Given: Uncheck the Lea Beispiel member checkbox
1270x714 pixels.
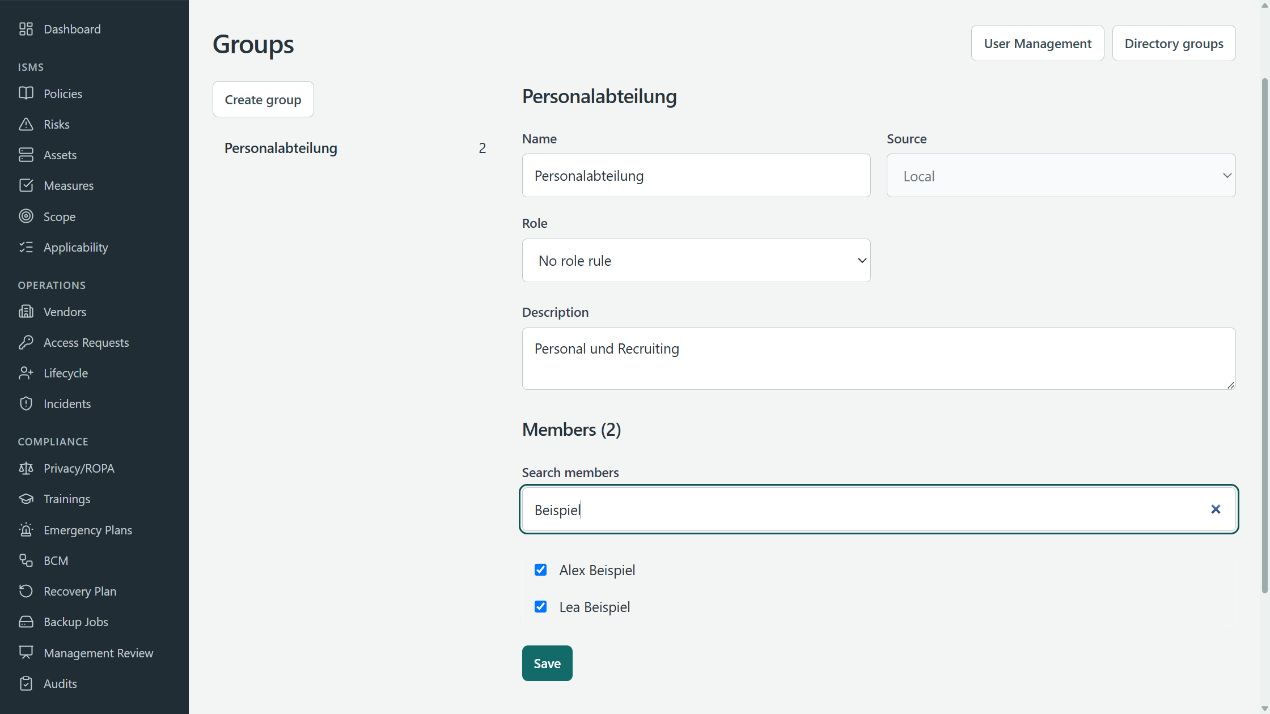Looking at the screenshot, I should click(541, 607).
